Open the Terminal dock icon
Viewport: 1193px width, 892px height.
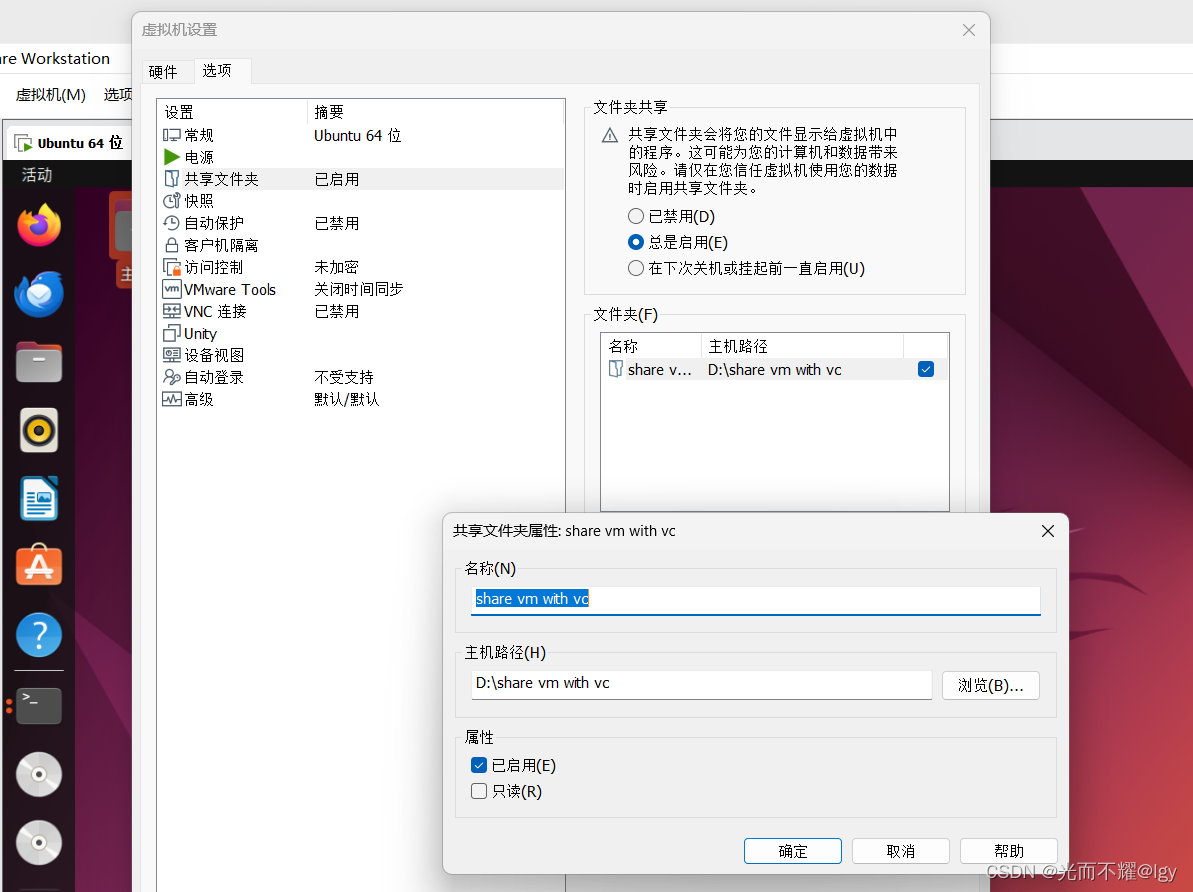pyautogui.click(x=39, y=706)
